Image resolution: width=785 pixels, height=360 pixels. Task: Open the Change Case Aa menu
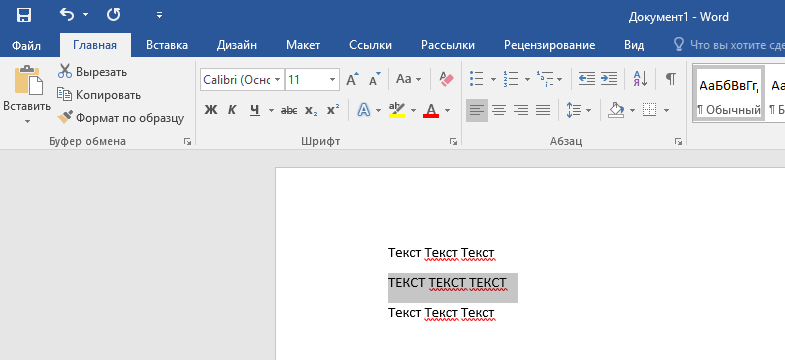point(409,79)
